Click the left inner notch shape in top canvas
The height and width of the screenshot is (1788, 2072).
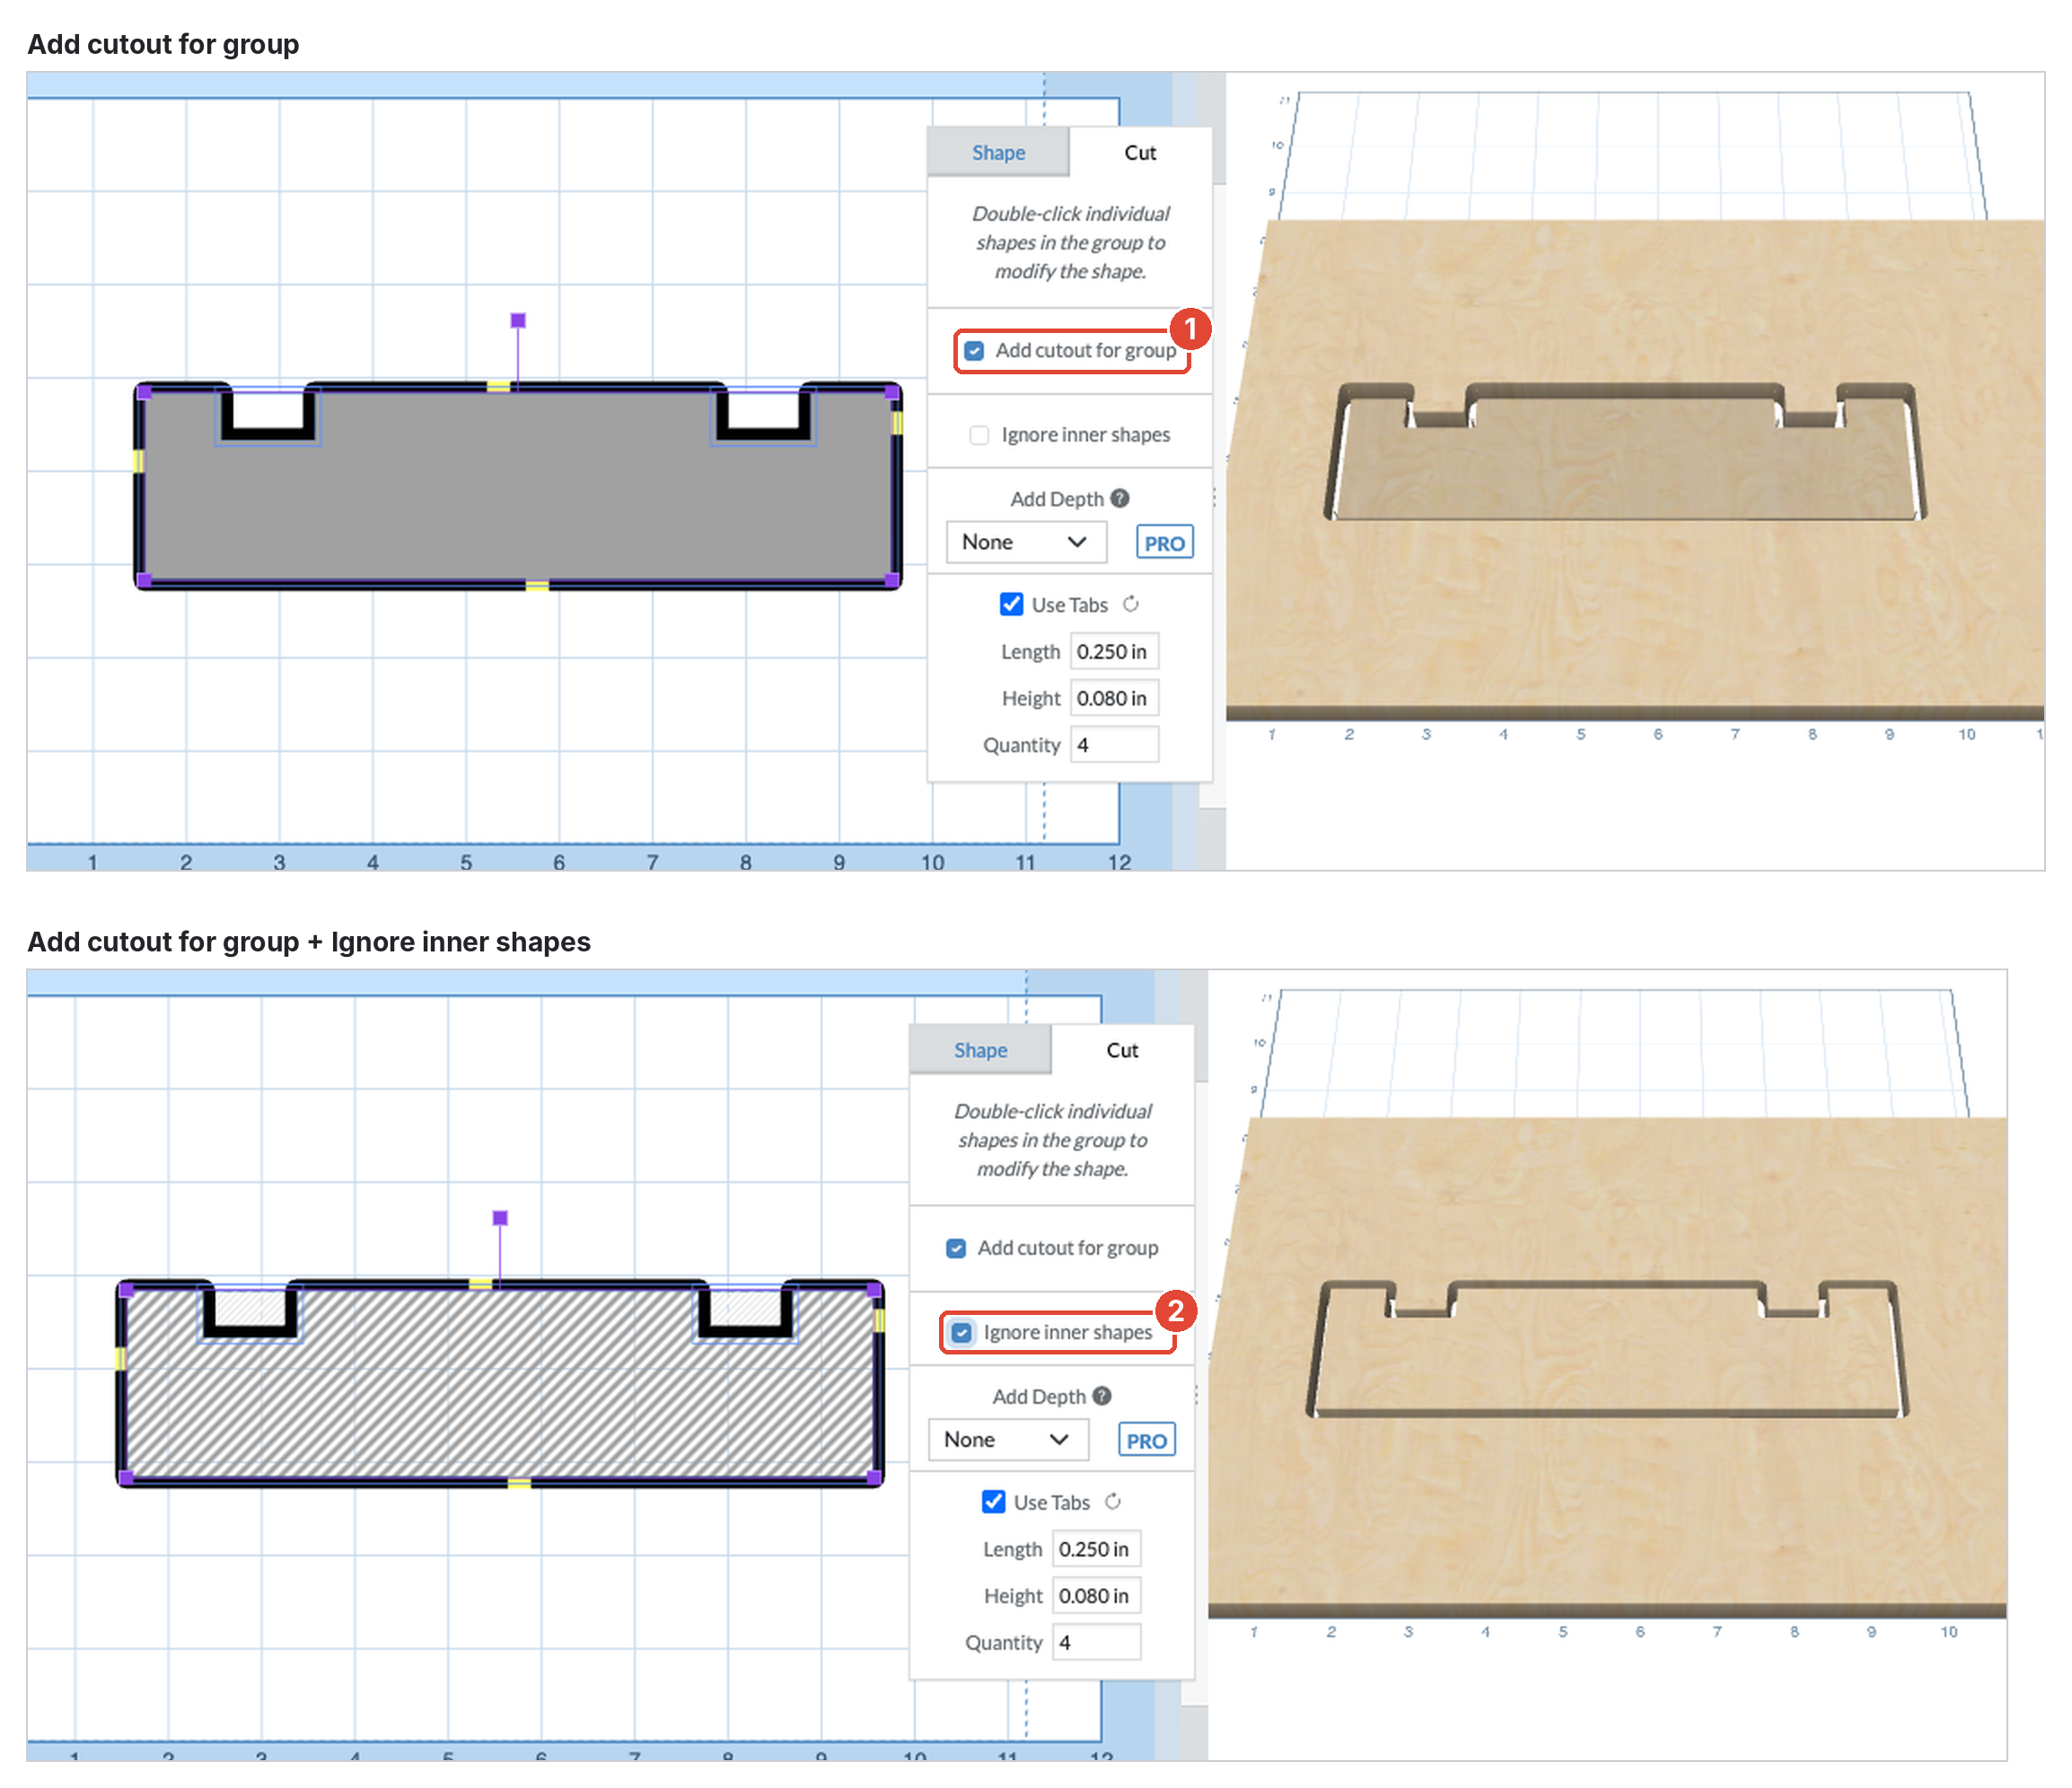(268, 414)
